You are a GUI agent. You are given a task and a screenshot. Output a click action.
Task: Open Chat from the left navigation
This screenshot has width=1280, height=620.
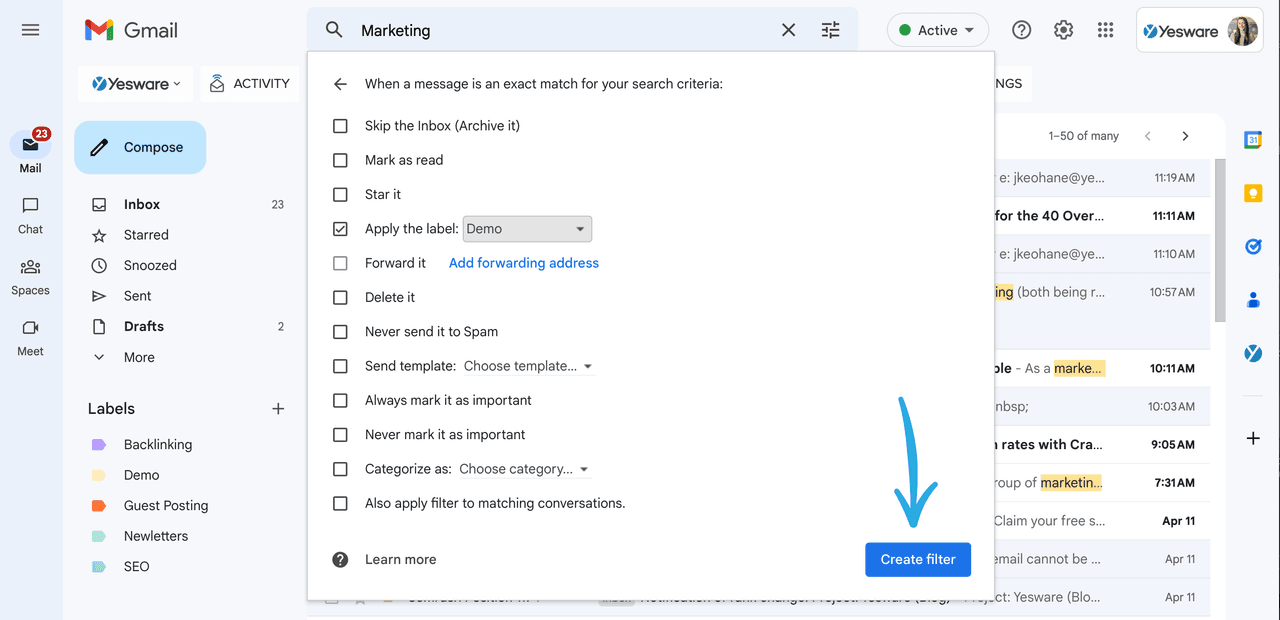pyautogui.click(x=30, y=214)
